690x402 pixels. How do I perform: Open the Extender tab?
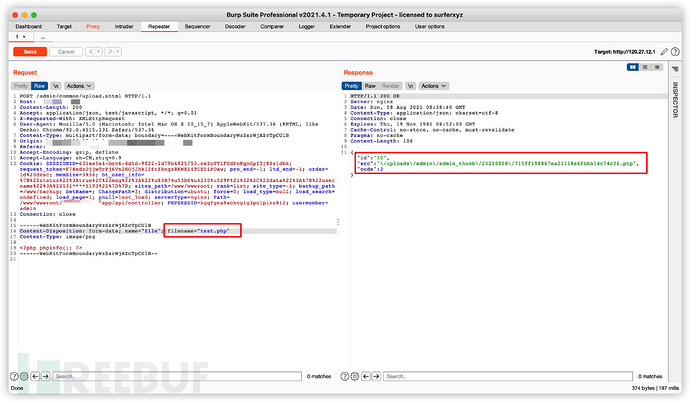click(340, 26)
